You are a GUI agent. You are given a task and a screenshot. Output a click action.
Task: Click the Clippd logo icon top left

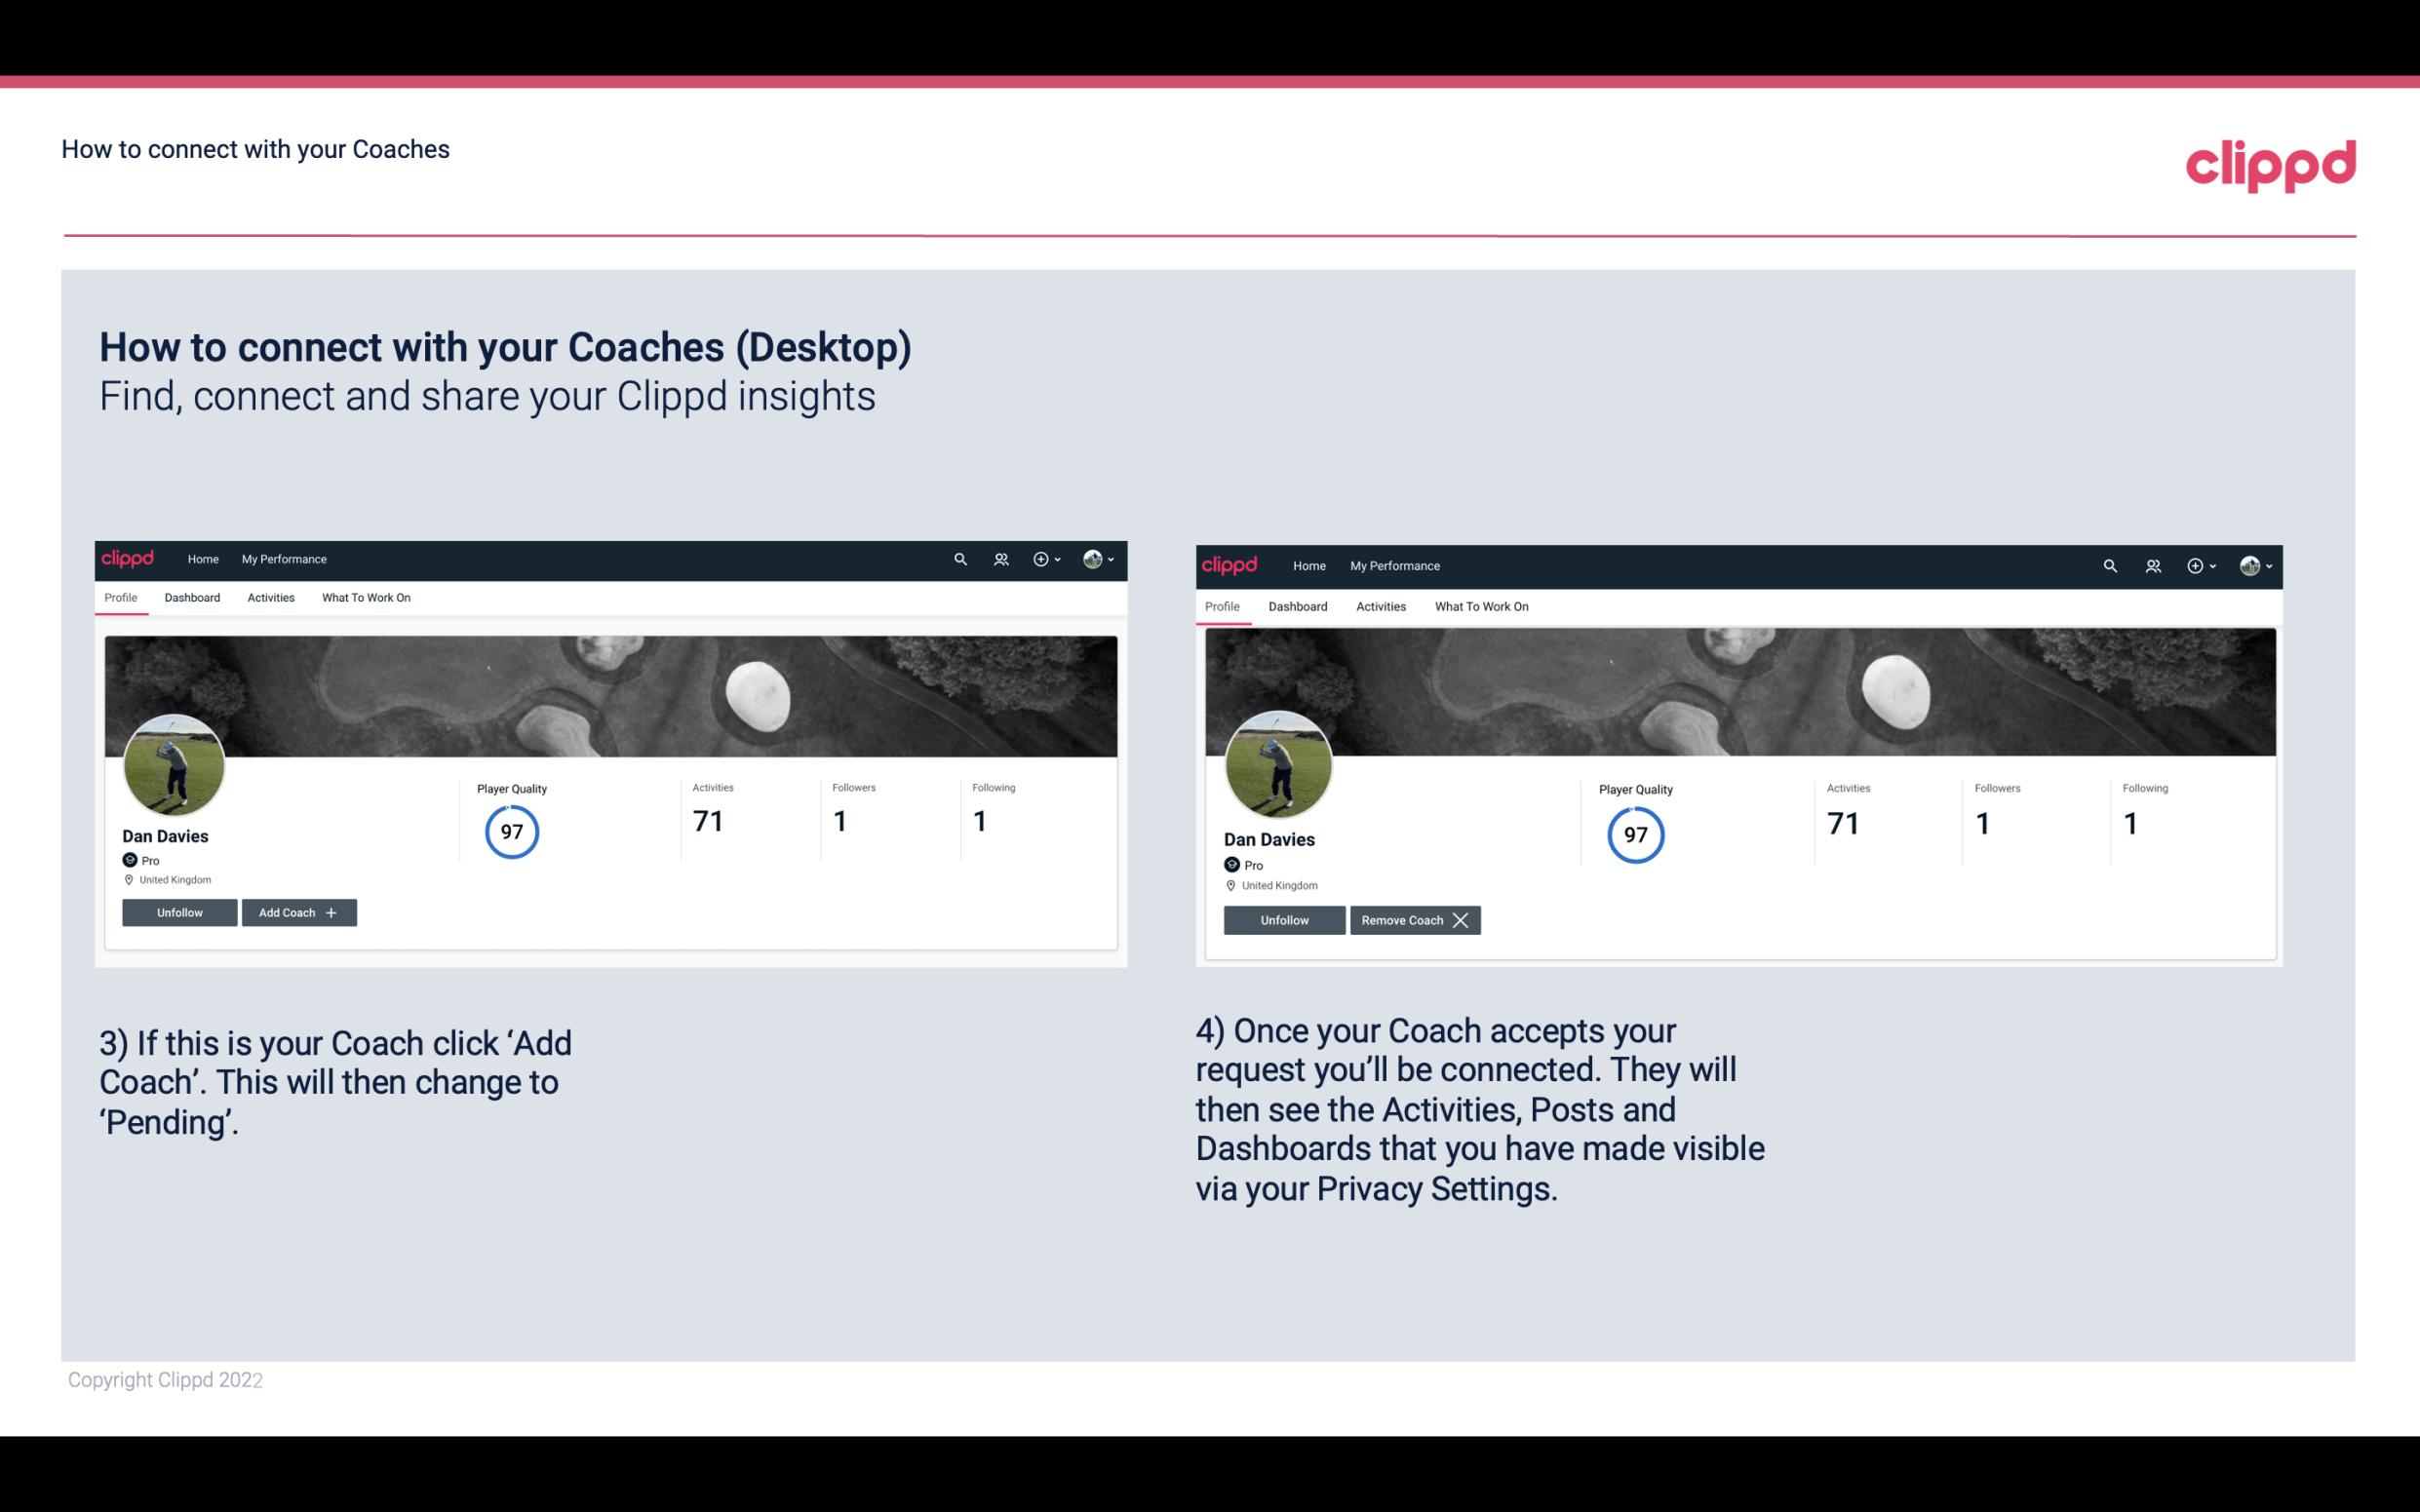(131, 560)
